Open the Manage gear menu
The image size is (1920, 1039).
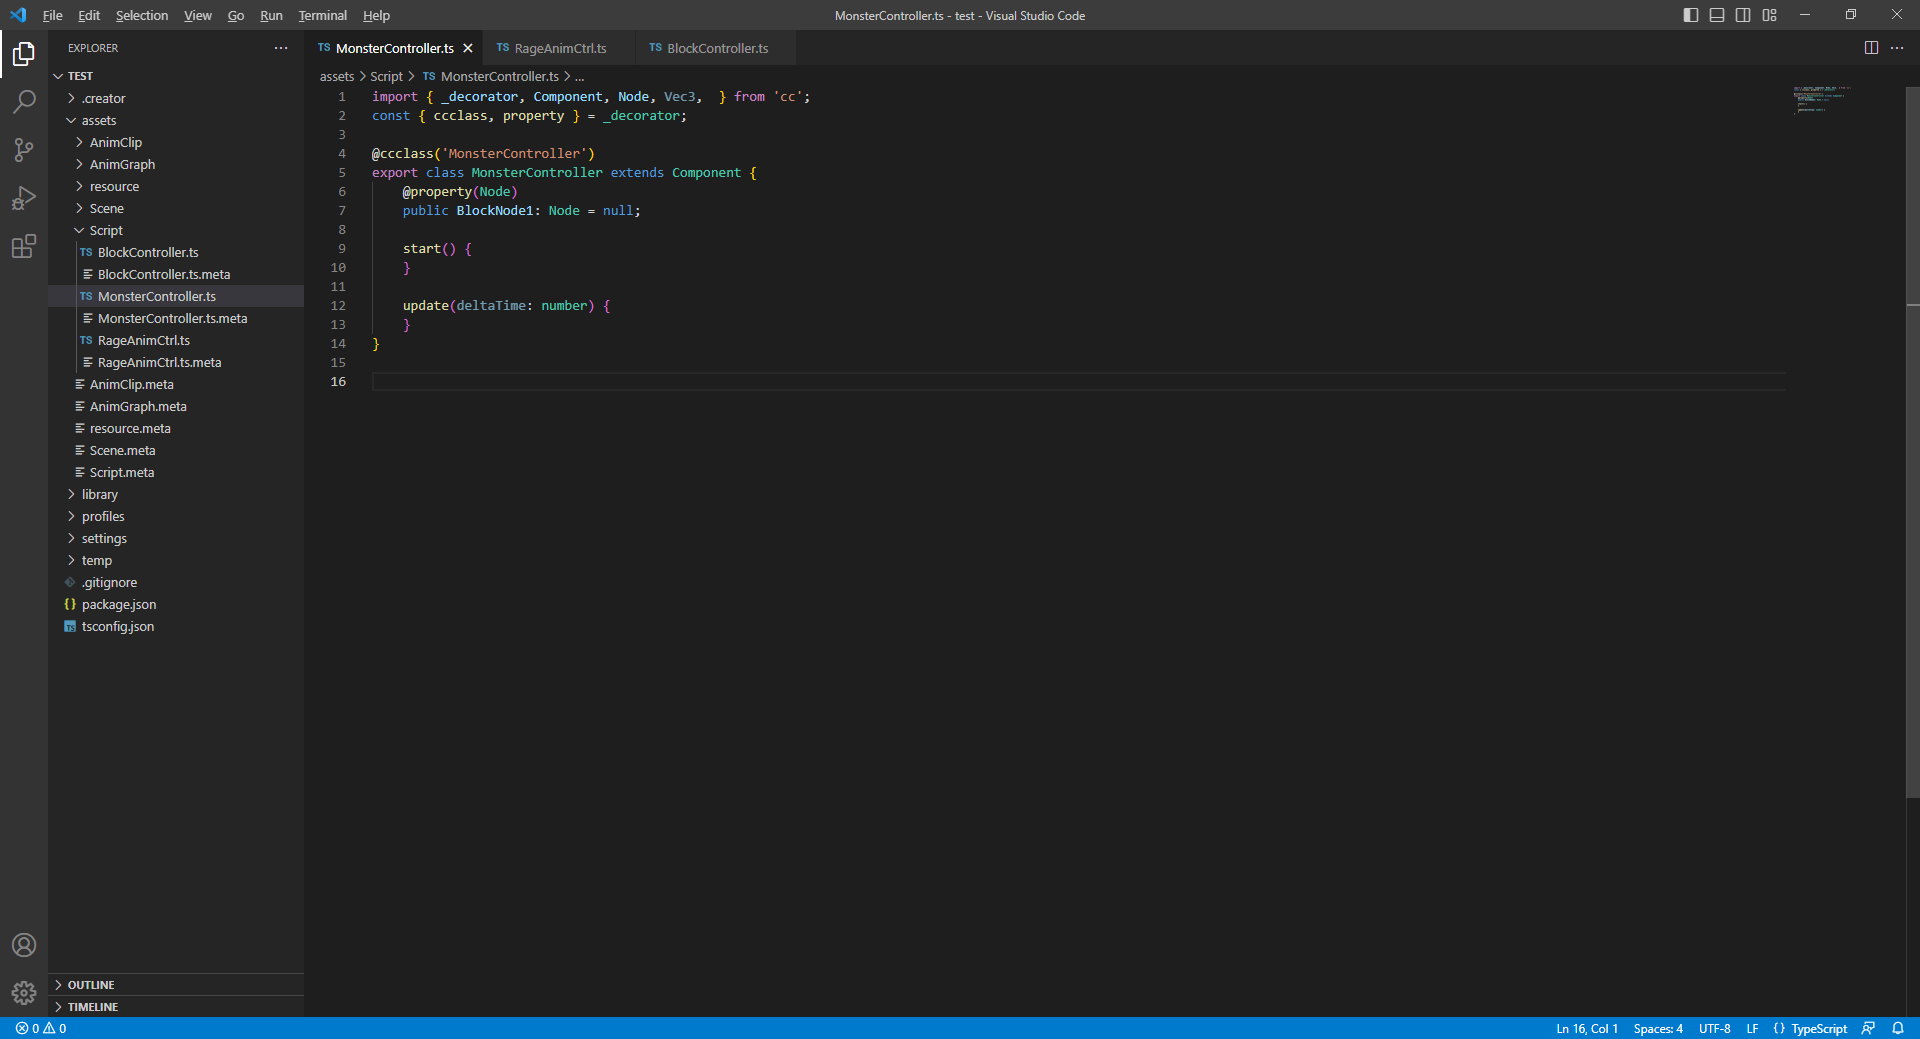[x=24, y=993]
